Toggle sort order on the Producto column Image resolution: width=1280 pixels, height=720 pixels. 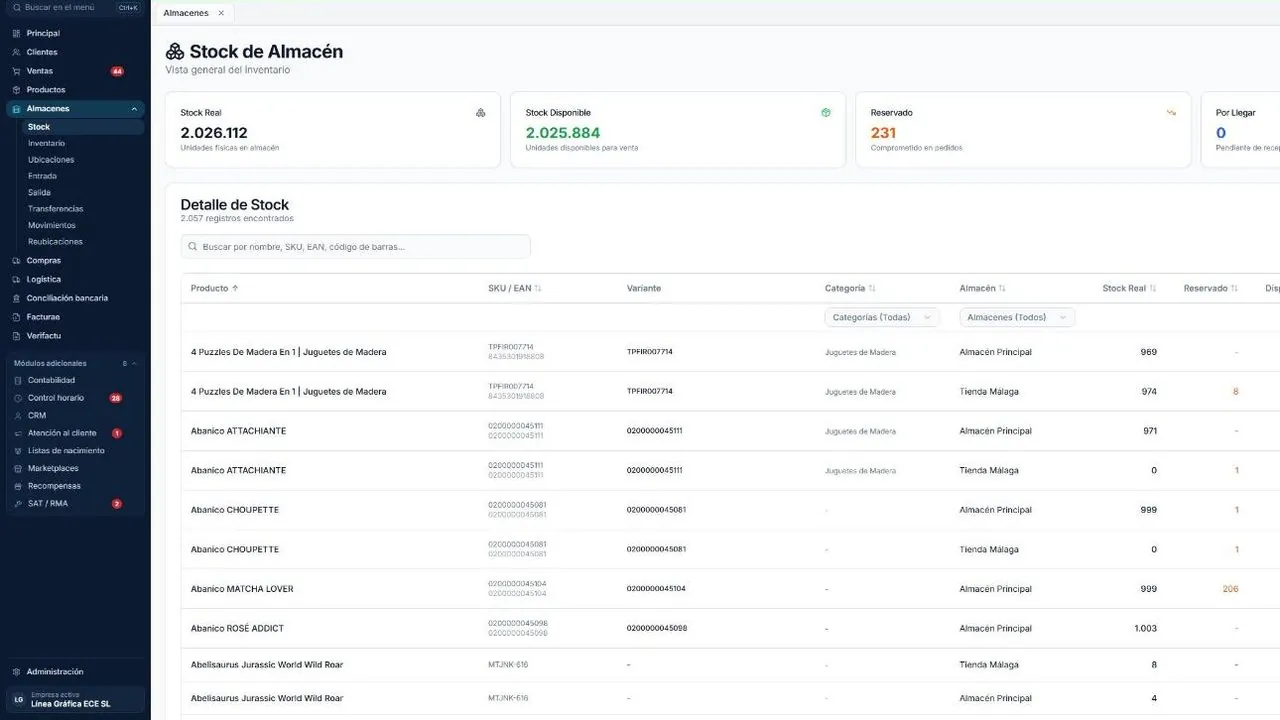[215, 288]
